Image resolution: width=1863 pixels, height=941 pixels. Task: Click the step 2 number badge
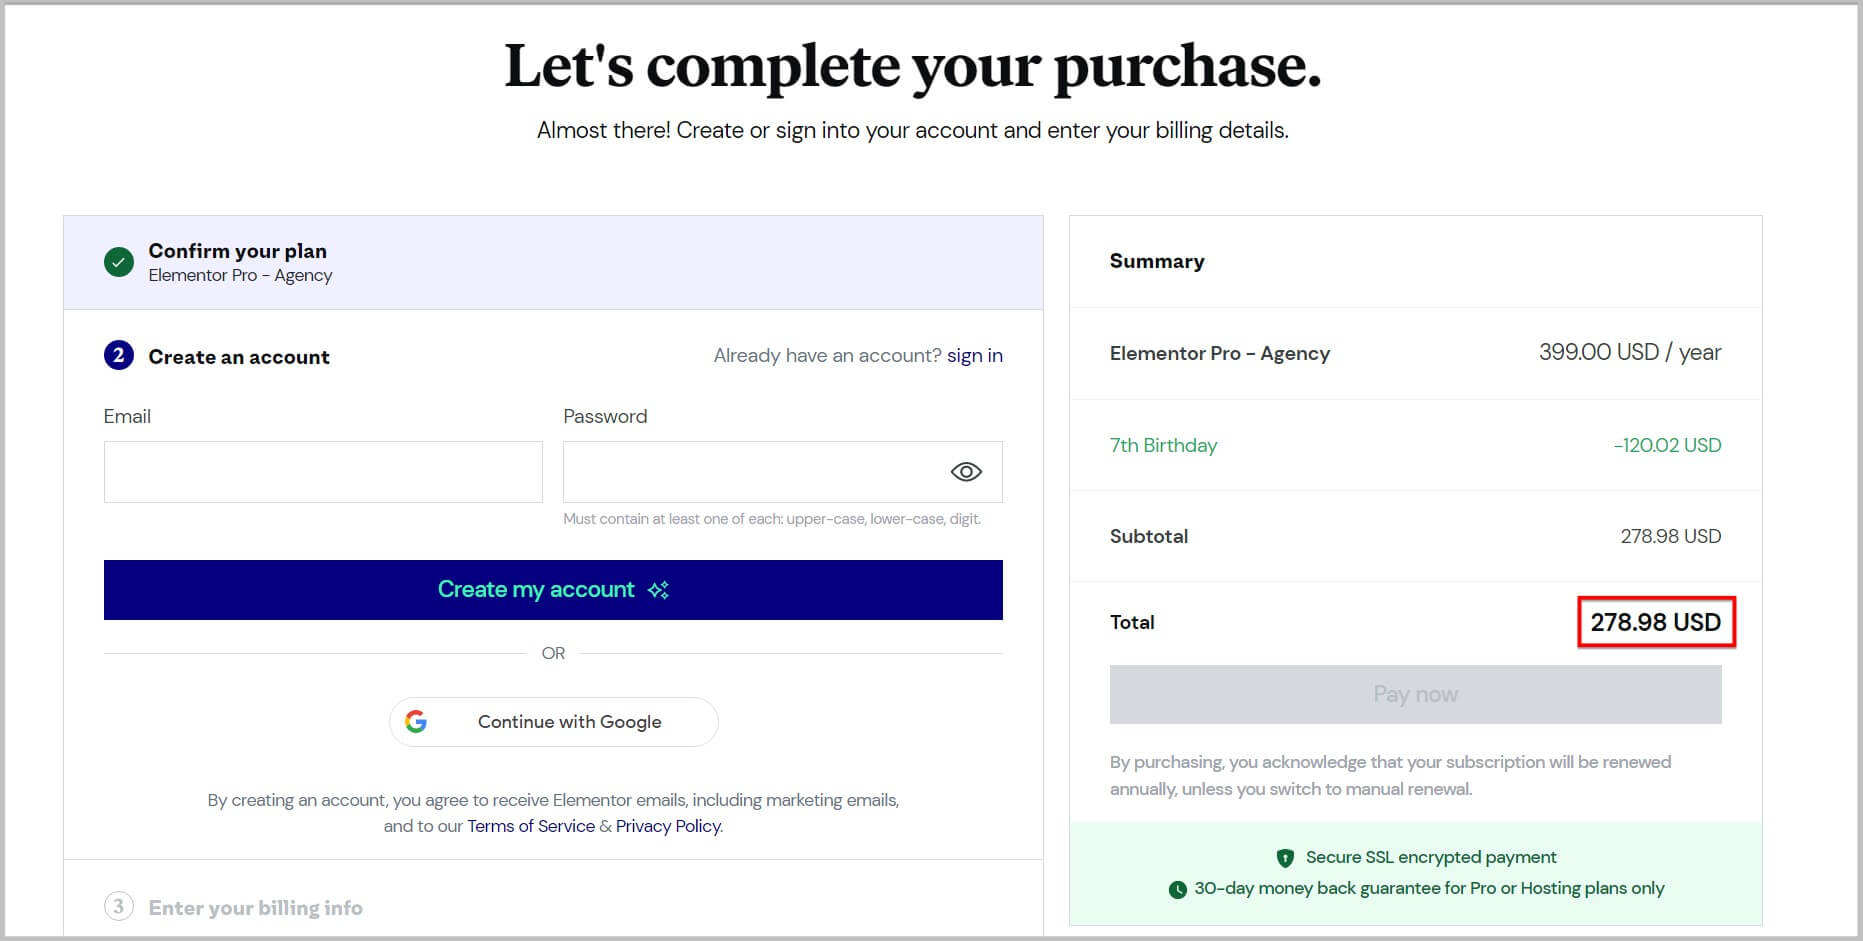(x=119, y=355)
